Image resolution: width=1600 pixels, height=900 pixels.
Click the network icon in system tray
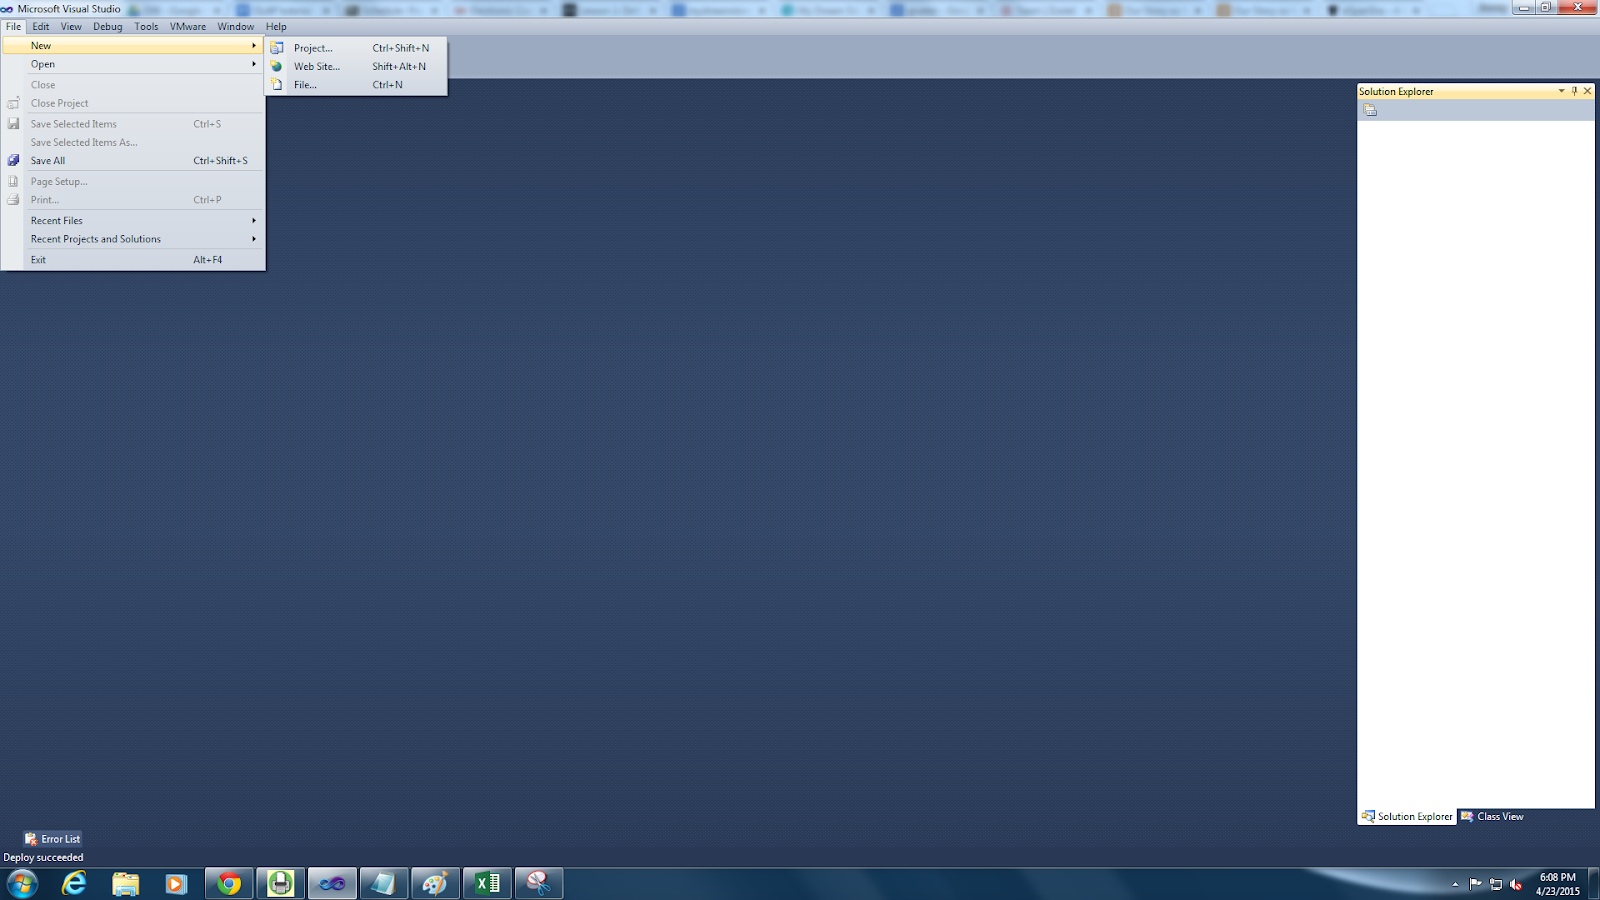[x=1496, y=884]
